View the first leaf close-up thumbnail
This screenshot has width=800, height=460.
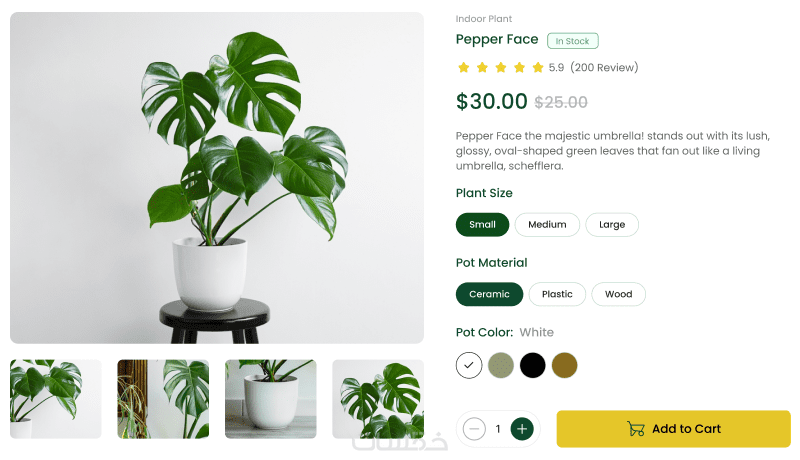click(56, 399)
